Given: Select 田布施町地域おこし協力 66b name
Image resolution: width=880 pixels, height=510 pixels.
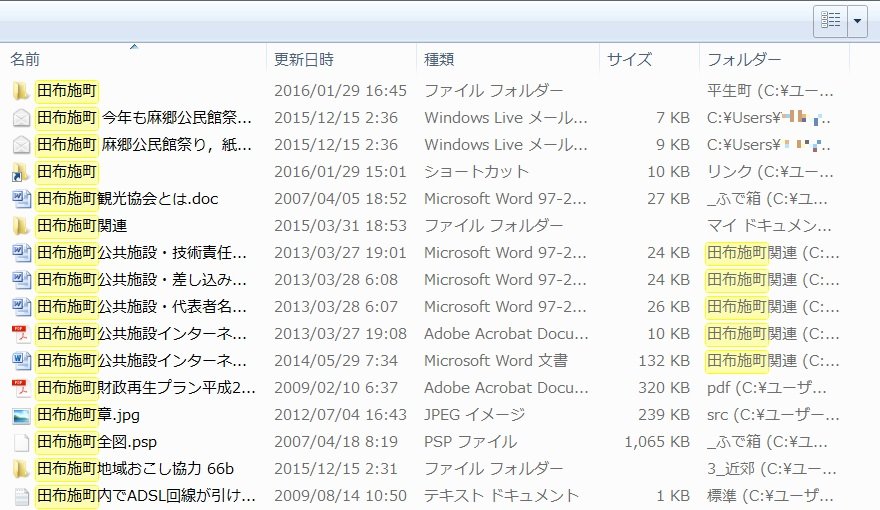Looking at the screenshot, I should coord(135,468).
